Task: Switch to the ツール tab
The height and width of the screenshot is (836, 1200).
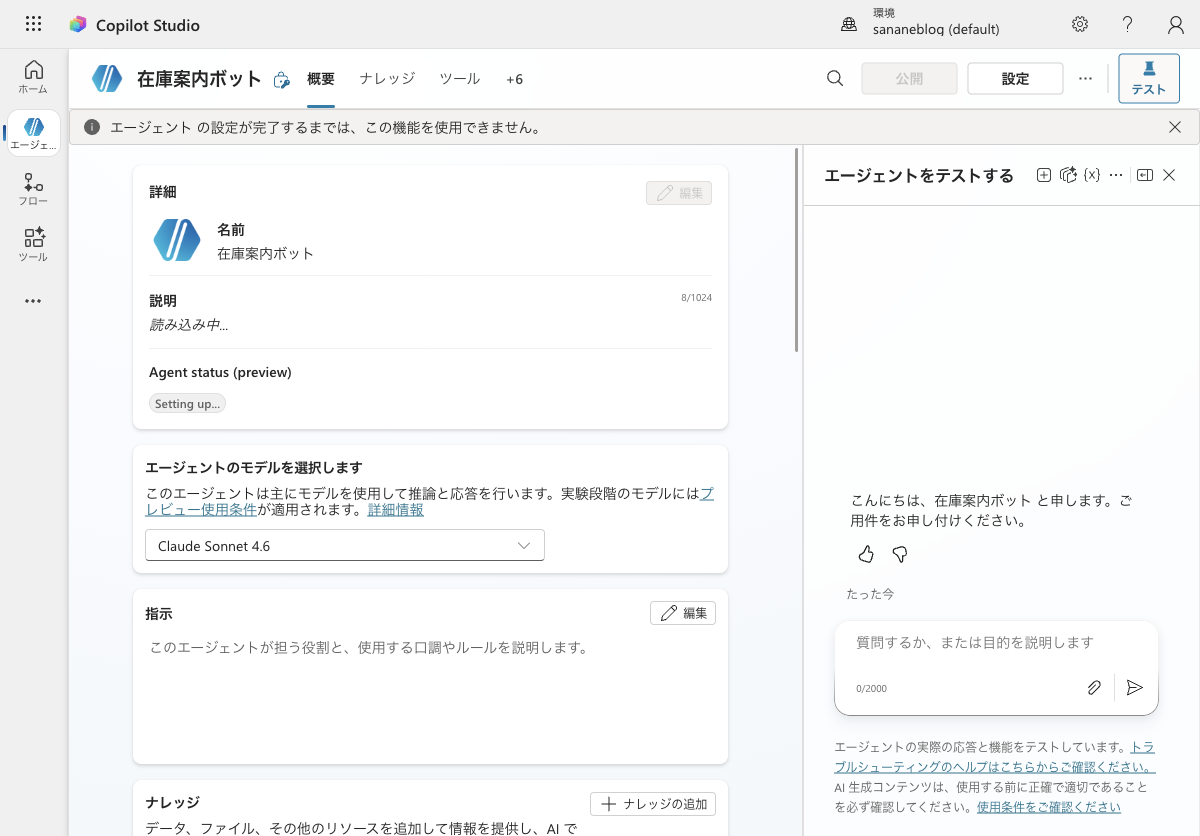Action: (x=460, y=79)
